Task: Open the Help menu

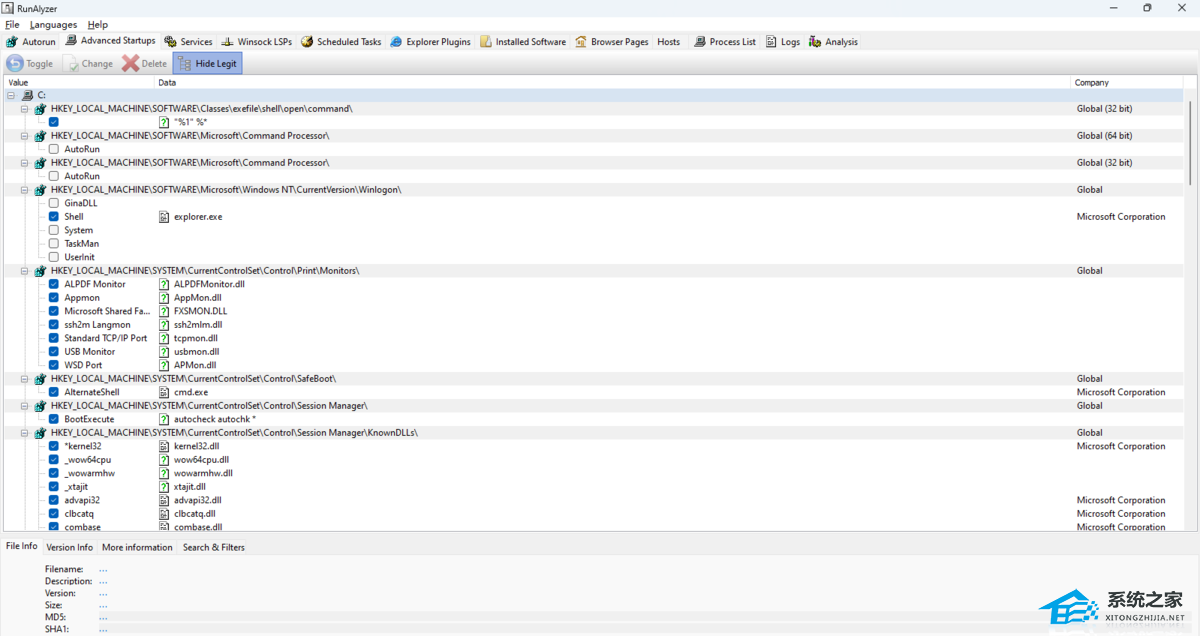Action: click(x=98, y=24)
